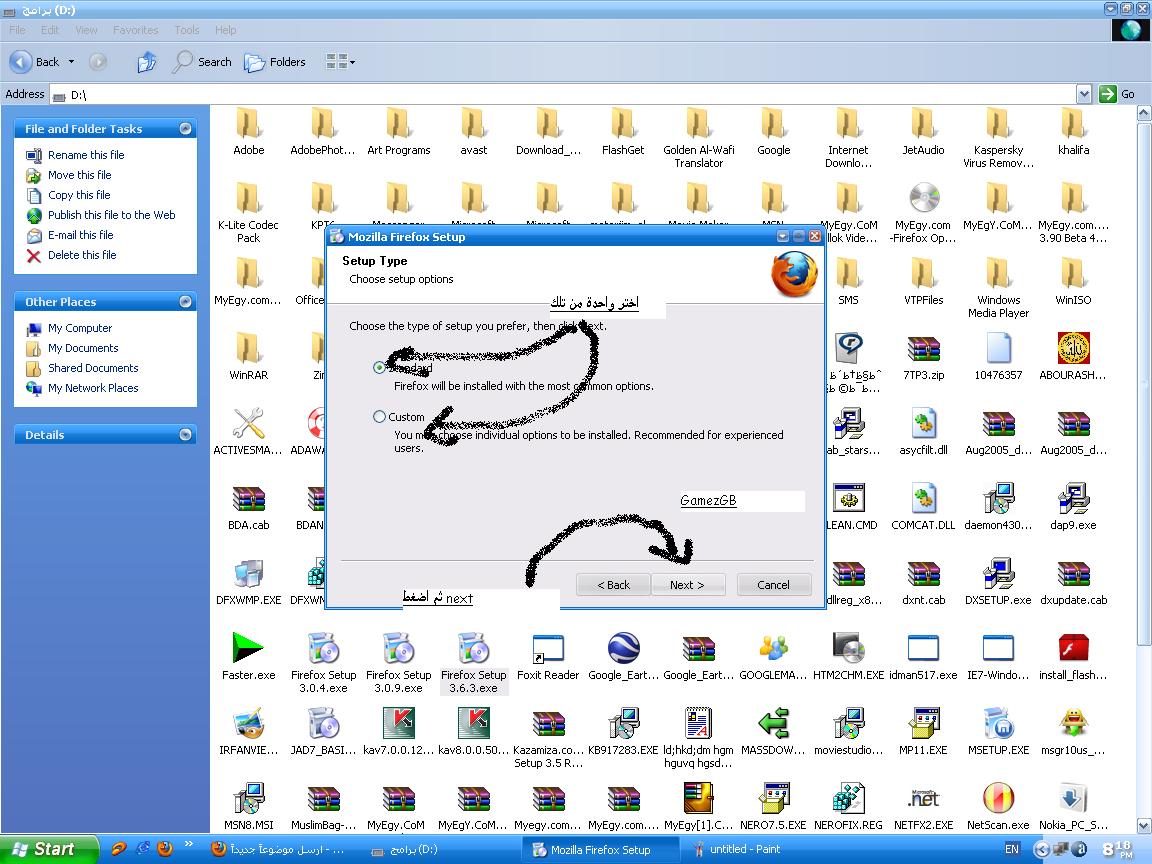
Task: Go back in Firefox Setup wizard
Action: [x=613, y=585]
